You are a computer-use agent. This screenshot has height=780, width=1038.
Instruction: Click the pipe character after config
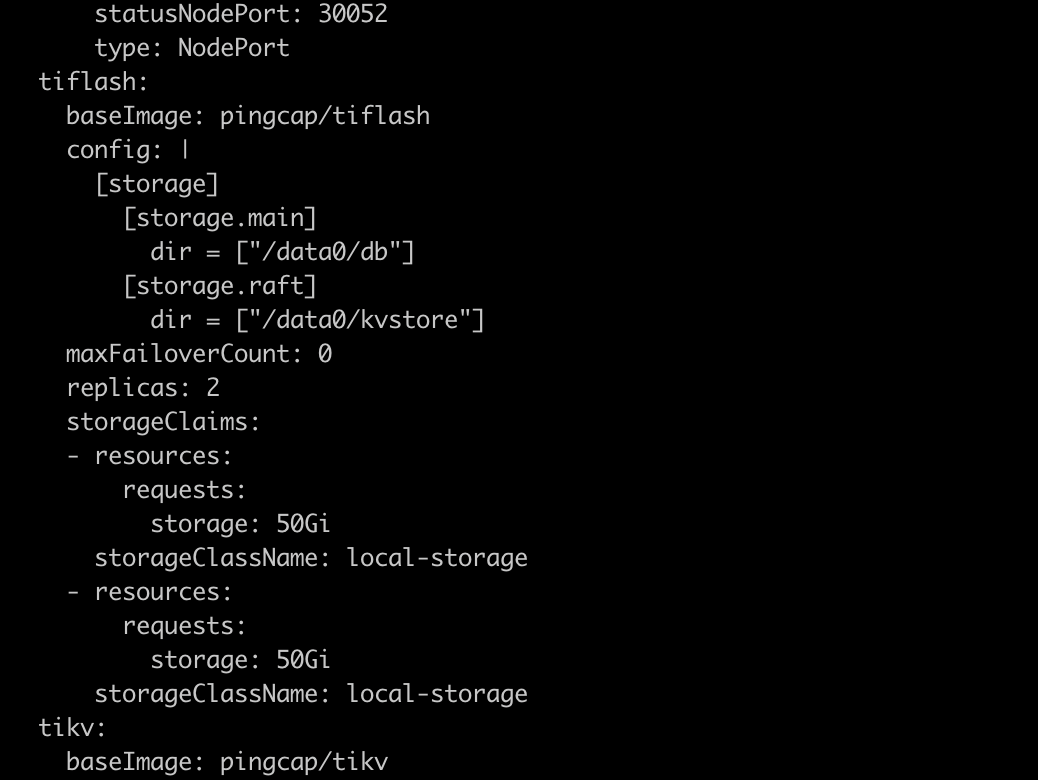click(x=185, y=150)
